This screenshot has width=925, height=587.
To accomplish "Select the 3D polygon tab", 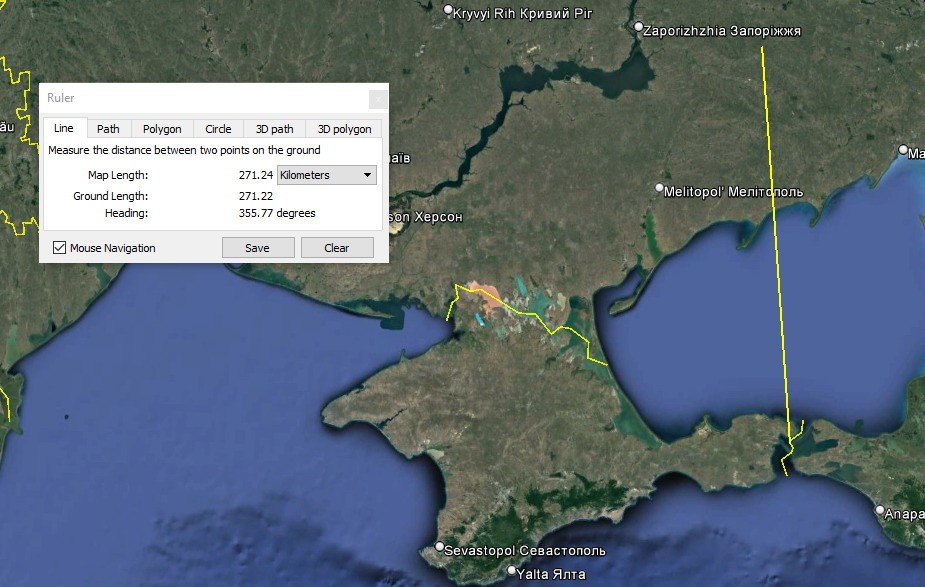I will [x=345, y=129].
